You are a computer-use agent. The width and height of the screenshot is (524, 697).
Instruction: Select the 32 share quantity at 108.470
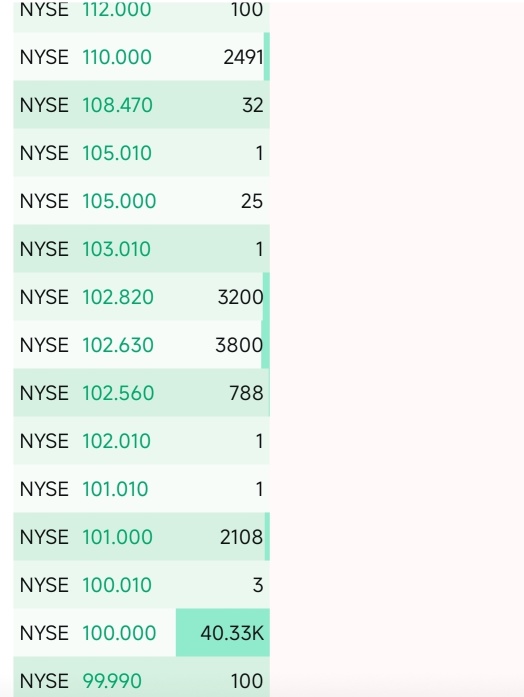252,105
